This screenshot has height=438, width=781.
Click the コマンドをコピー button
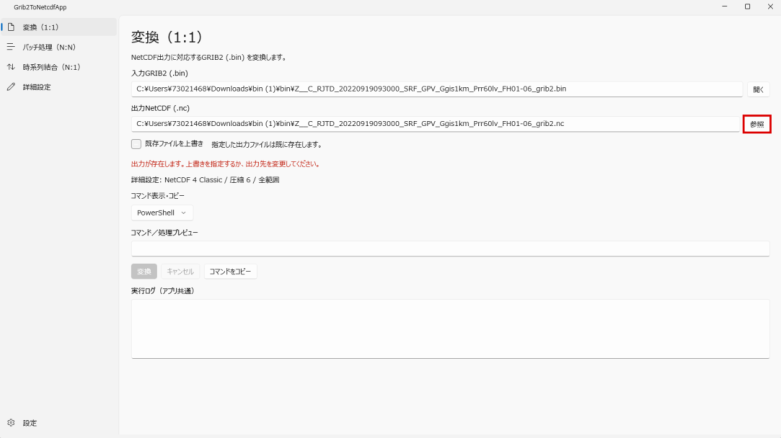230,272
